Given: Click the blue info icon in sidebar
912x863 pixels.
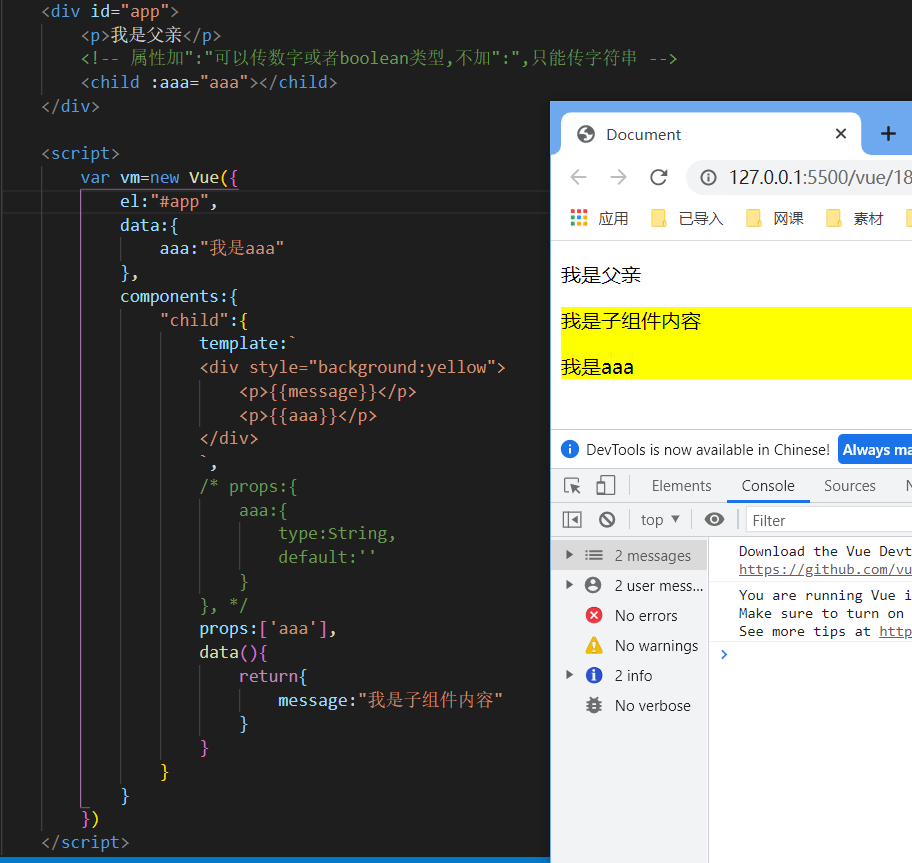Looking at the screenshot, I should (594, 675).
